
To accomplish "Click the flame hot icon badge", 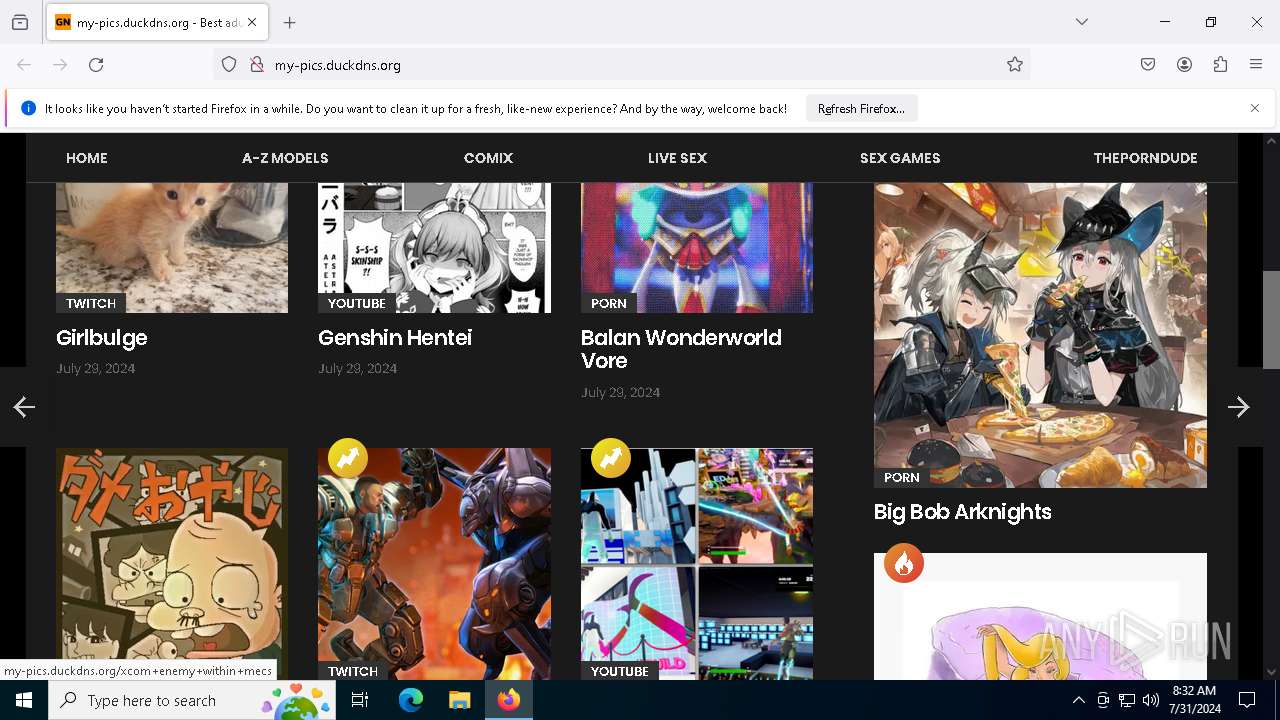I will pos(904,564).
